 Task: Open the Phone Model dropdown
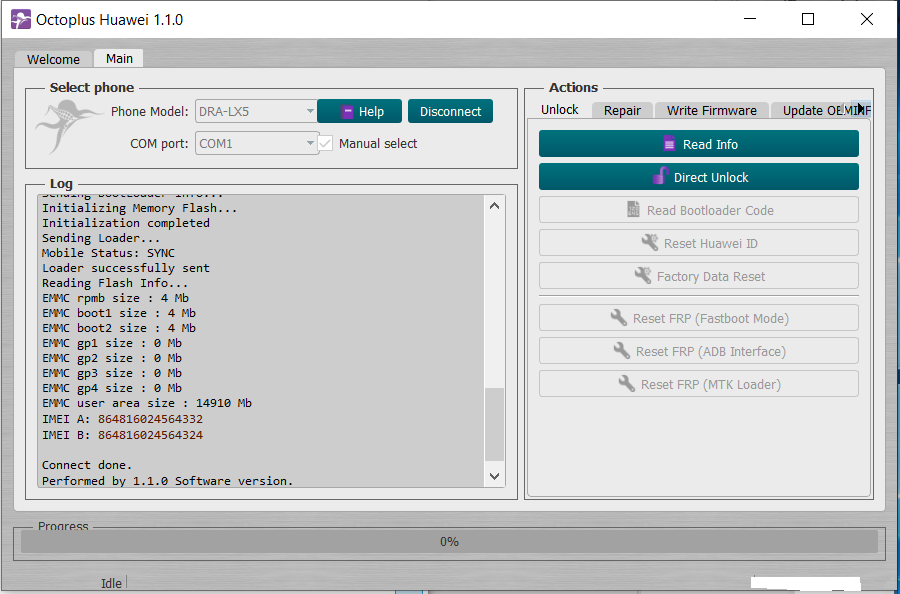click(256, 111)
